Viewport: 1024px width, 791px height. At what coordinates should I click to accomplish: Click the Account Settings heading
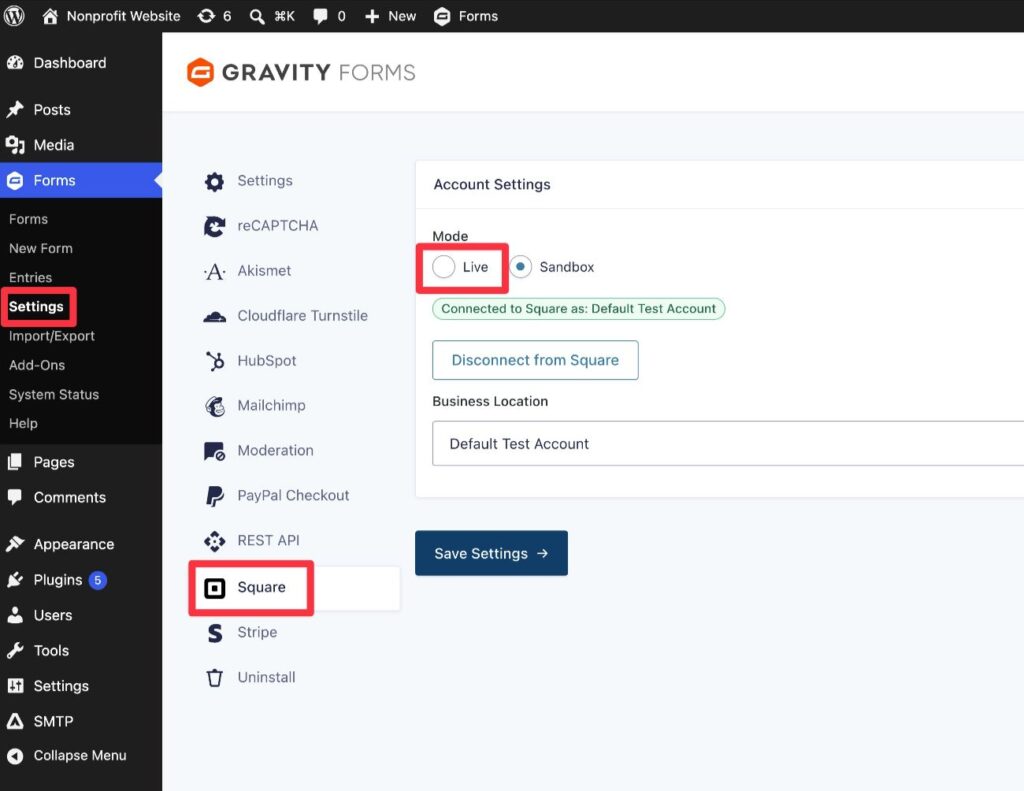(x=492, y=184)
